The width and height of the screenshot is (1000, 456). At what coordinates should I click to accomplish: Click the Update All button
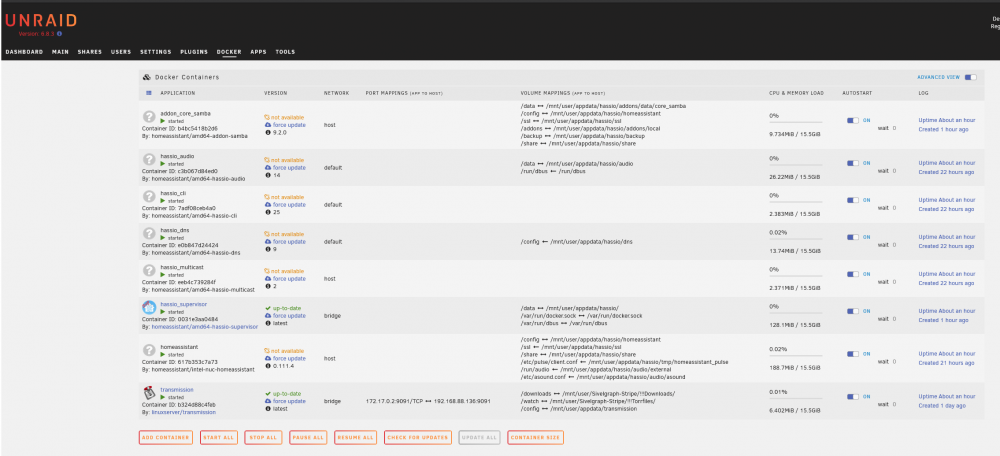tap(480, 438)
